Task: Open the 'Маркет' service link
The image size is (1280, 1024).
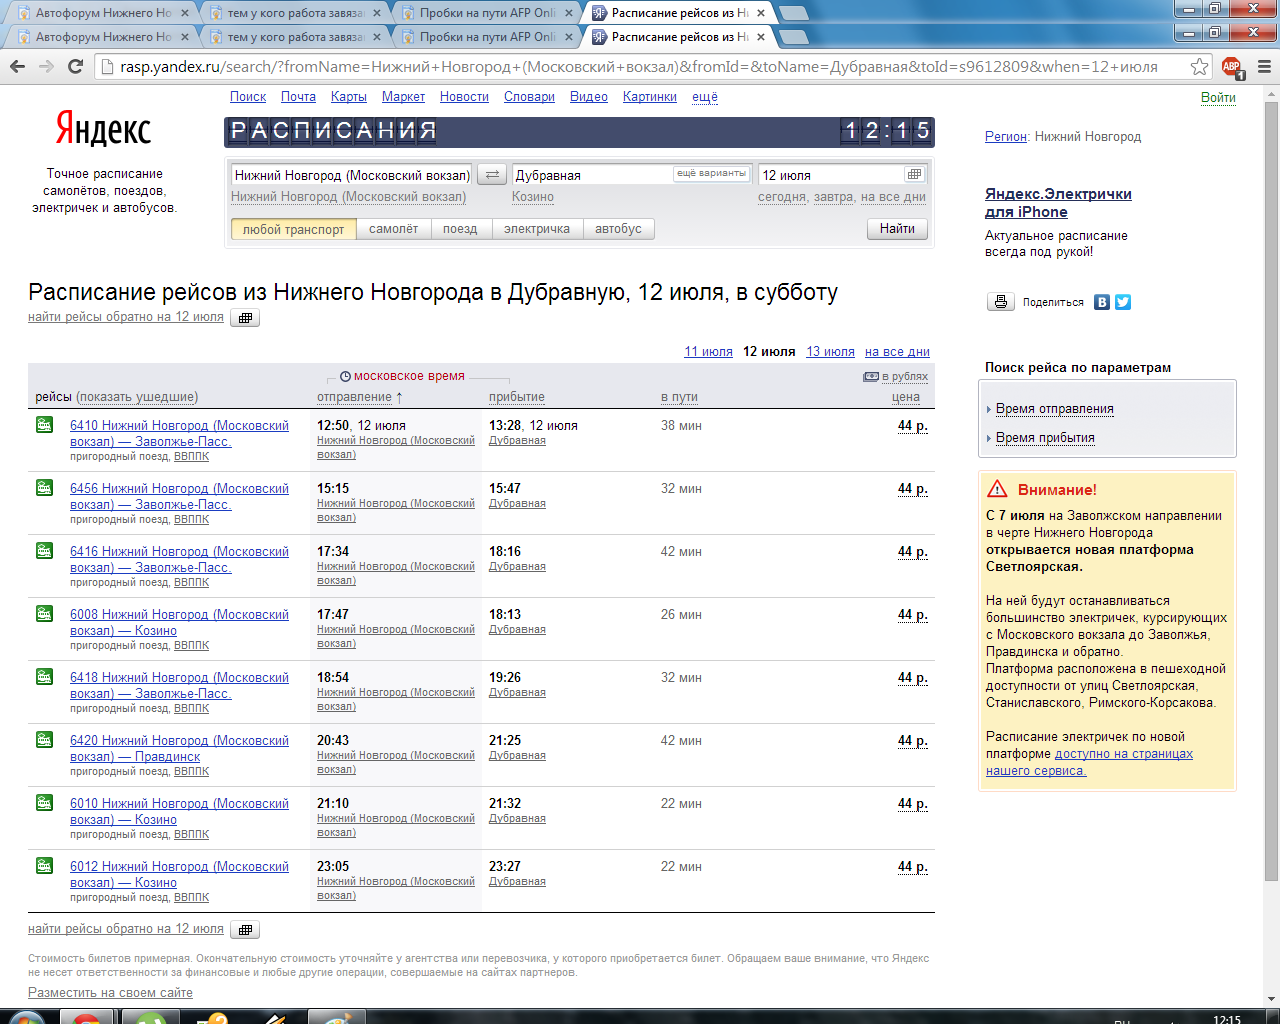Action: [x=403, y=97]
